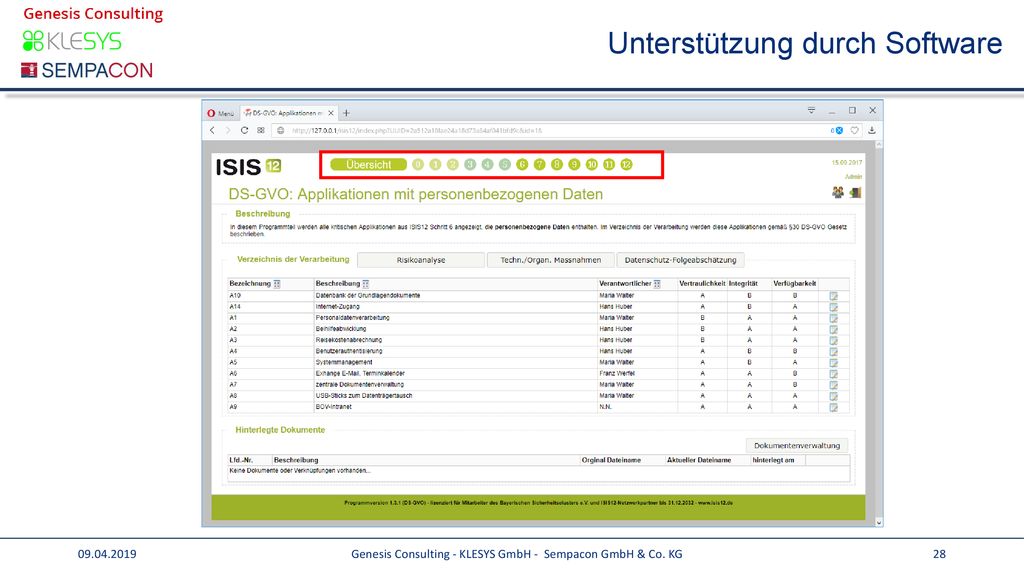Open the Opera tab menu icon
The image size is (1024, 576).
click(x=811, y=110)
